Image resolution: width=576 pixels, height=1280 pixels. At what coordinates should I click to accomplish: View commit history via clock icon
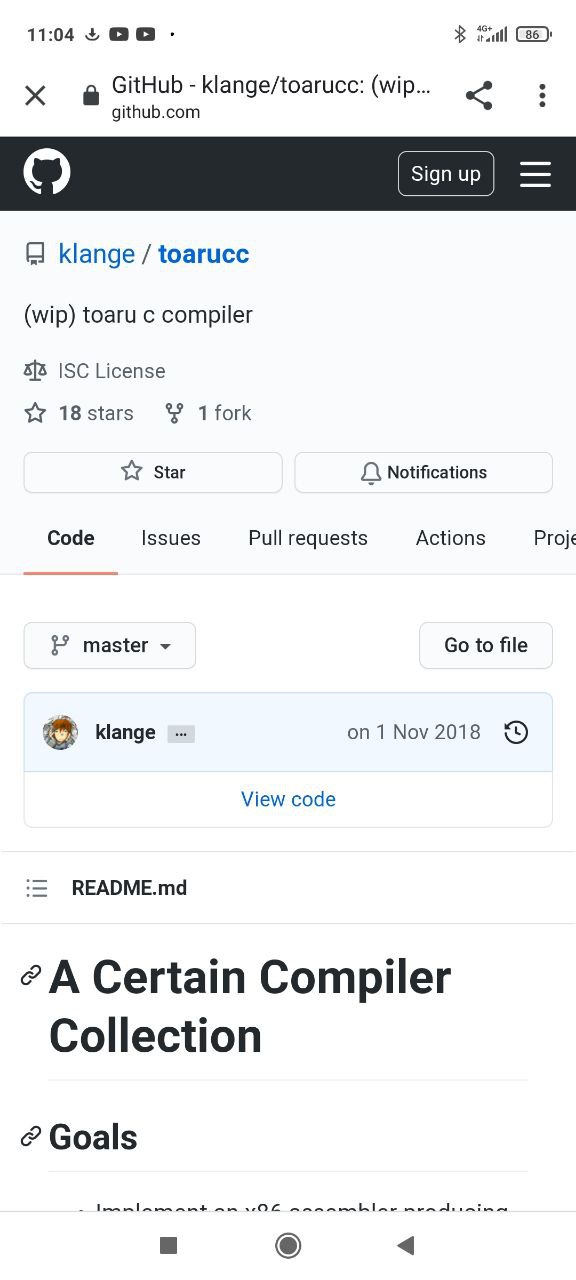(x=516, y=732)
